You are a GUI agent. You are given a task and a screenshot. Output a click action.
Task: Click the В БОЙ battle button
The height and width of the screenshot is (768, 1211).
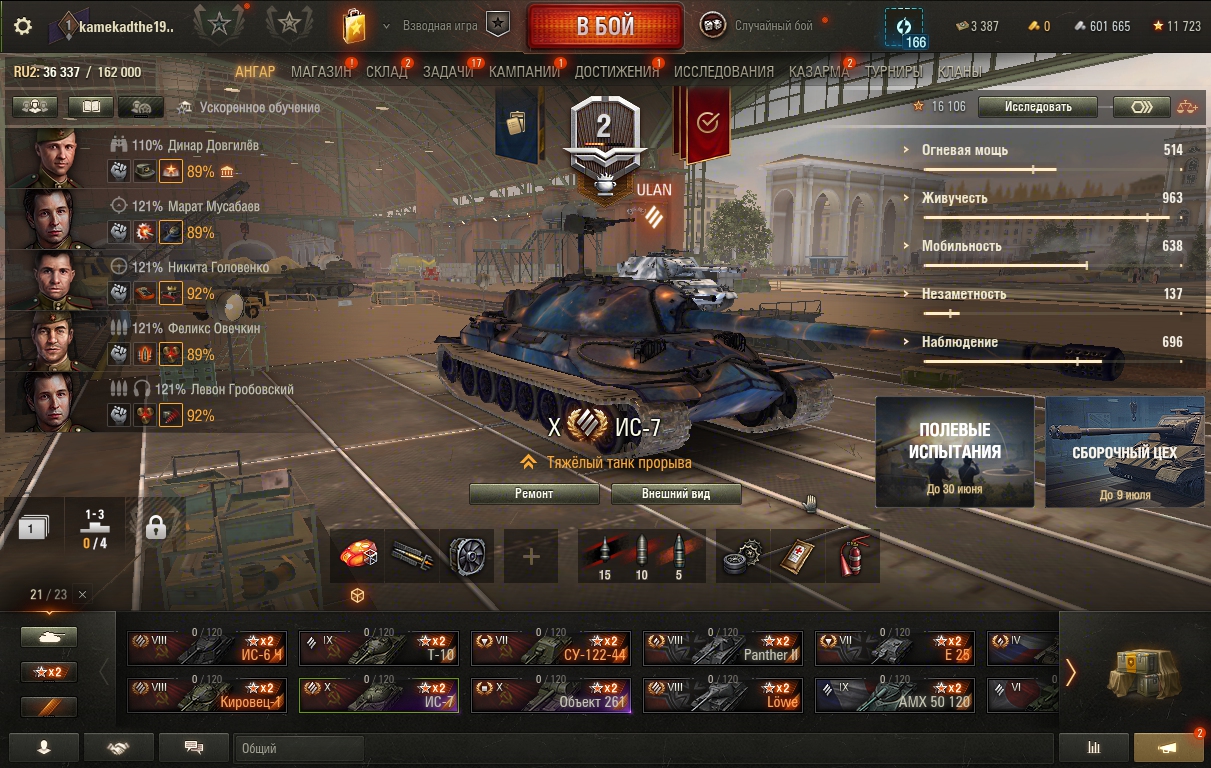[605, 27]
